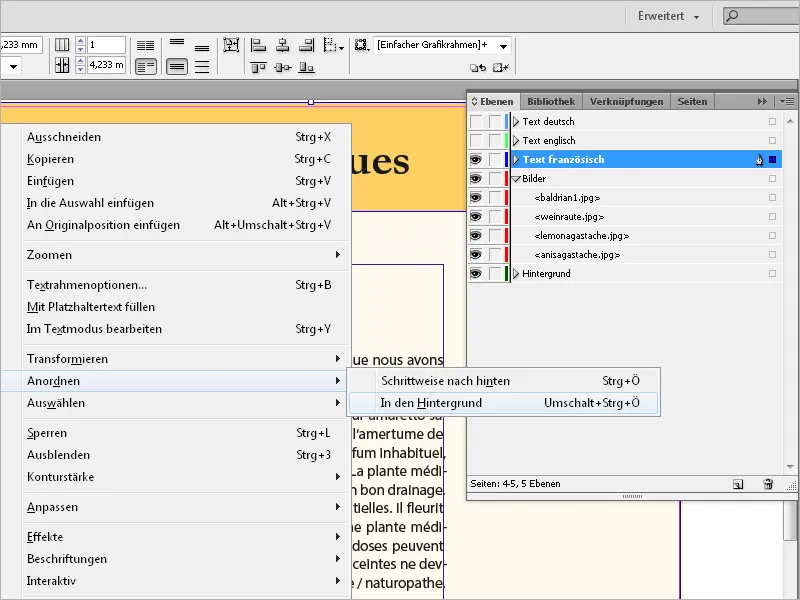
Task: Click the clear overrides icon
Action: tap(478, 67)
